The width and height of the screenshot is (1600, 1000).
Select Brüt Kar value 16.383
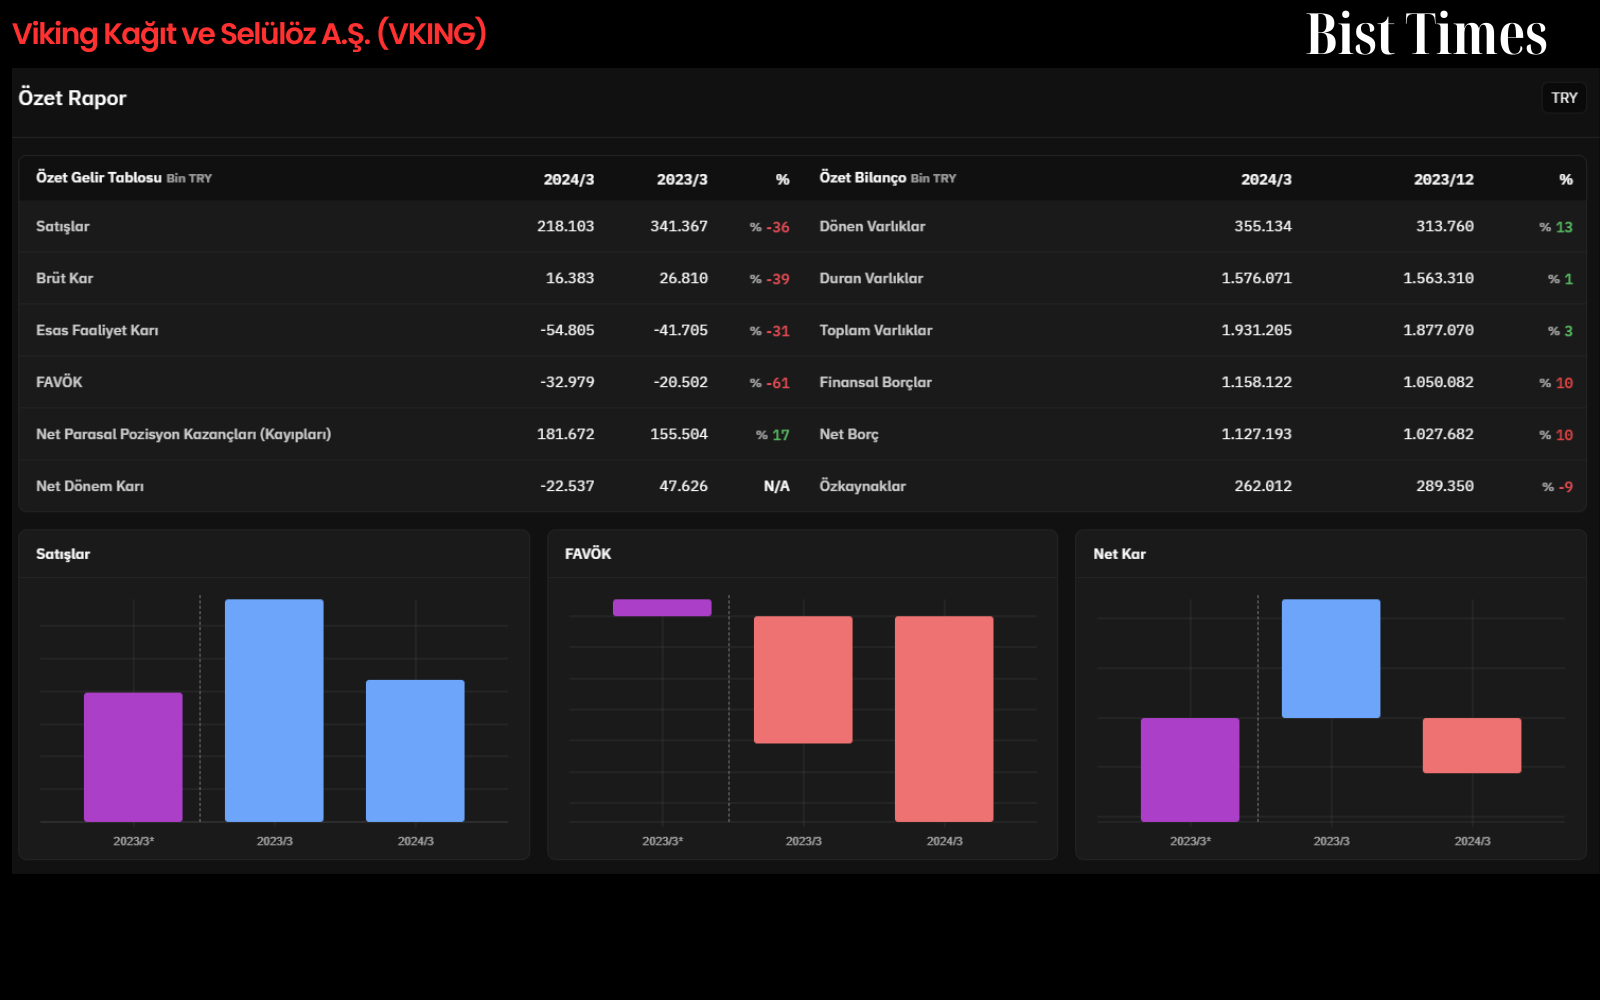[570, 278]
